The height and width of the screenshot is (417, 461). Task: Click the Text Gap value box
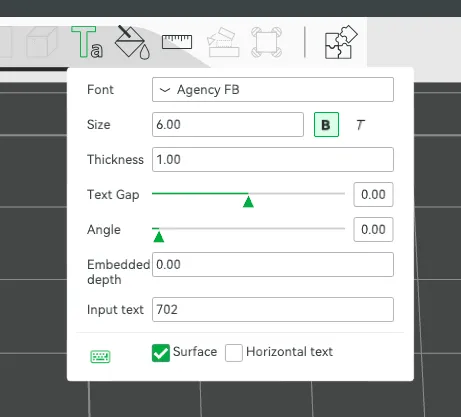pyautogui.click(x=373, y=195)
